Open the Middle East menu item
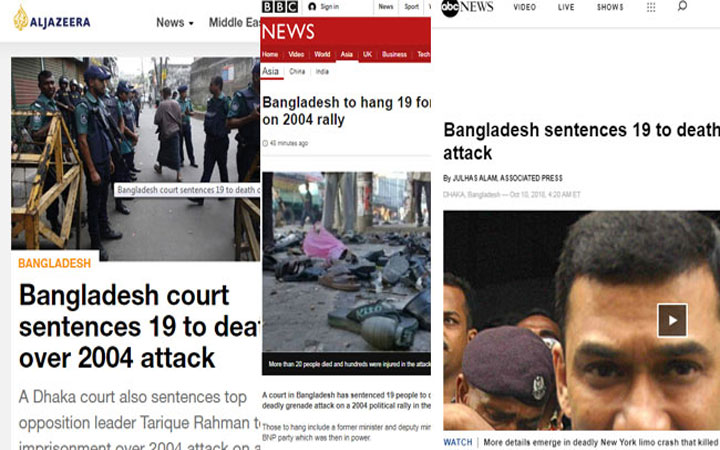720x450 pixels. pyautogui.click(x=234, y=22)
